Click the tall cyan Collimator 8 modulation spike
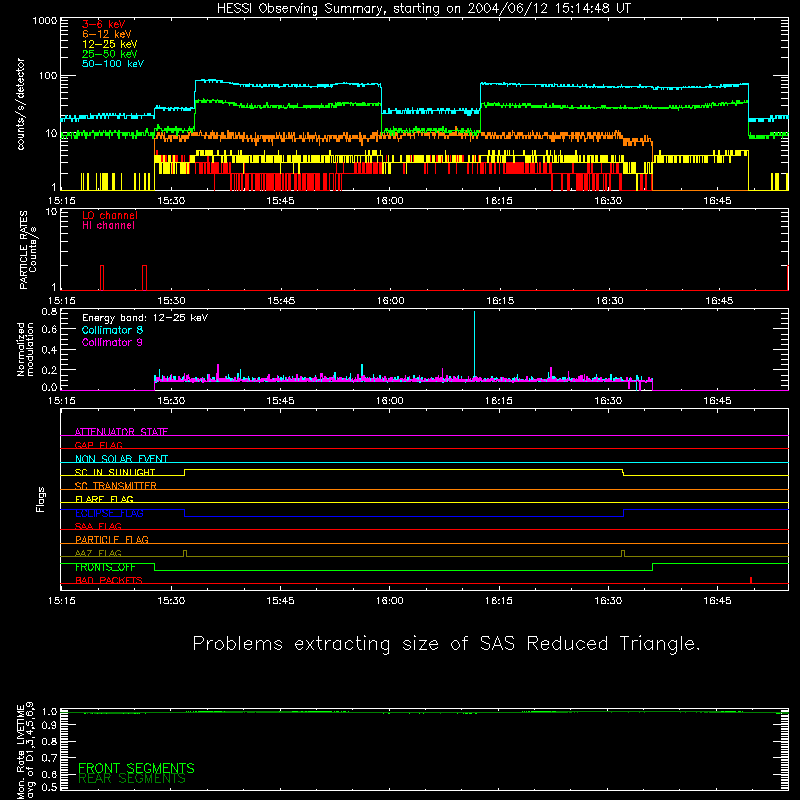 coord(474,344)
